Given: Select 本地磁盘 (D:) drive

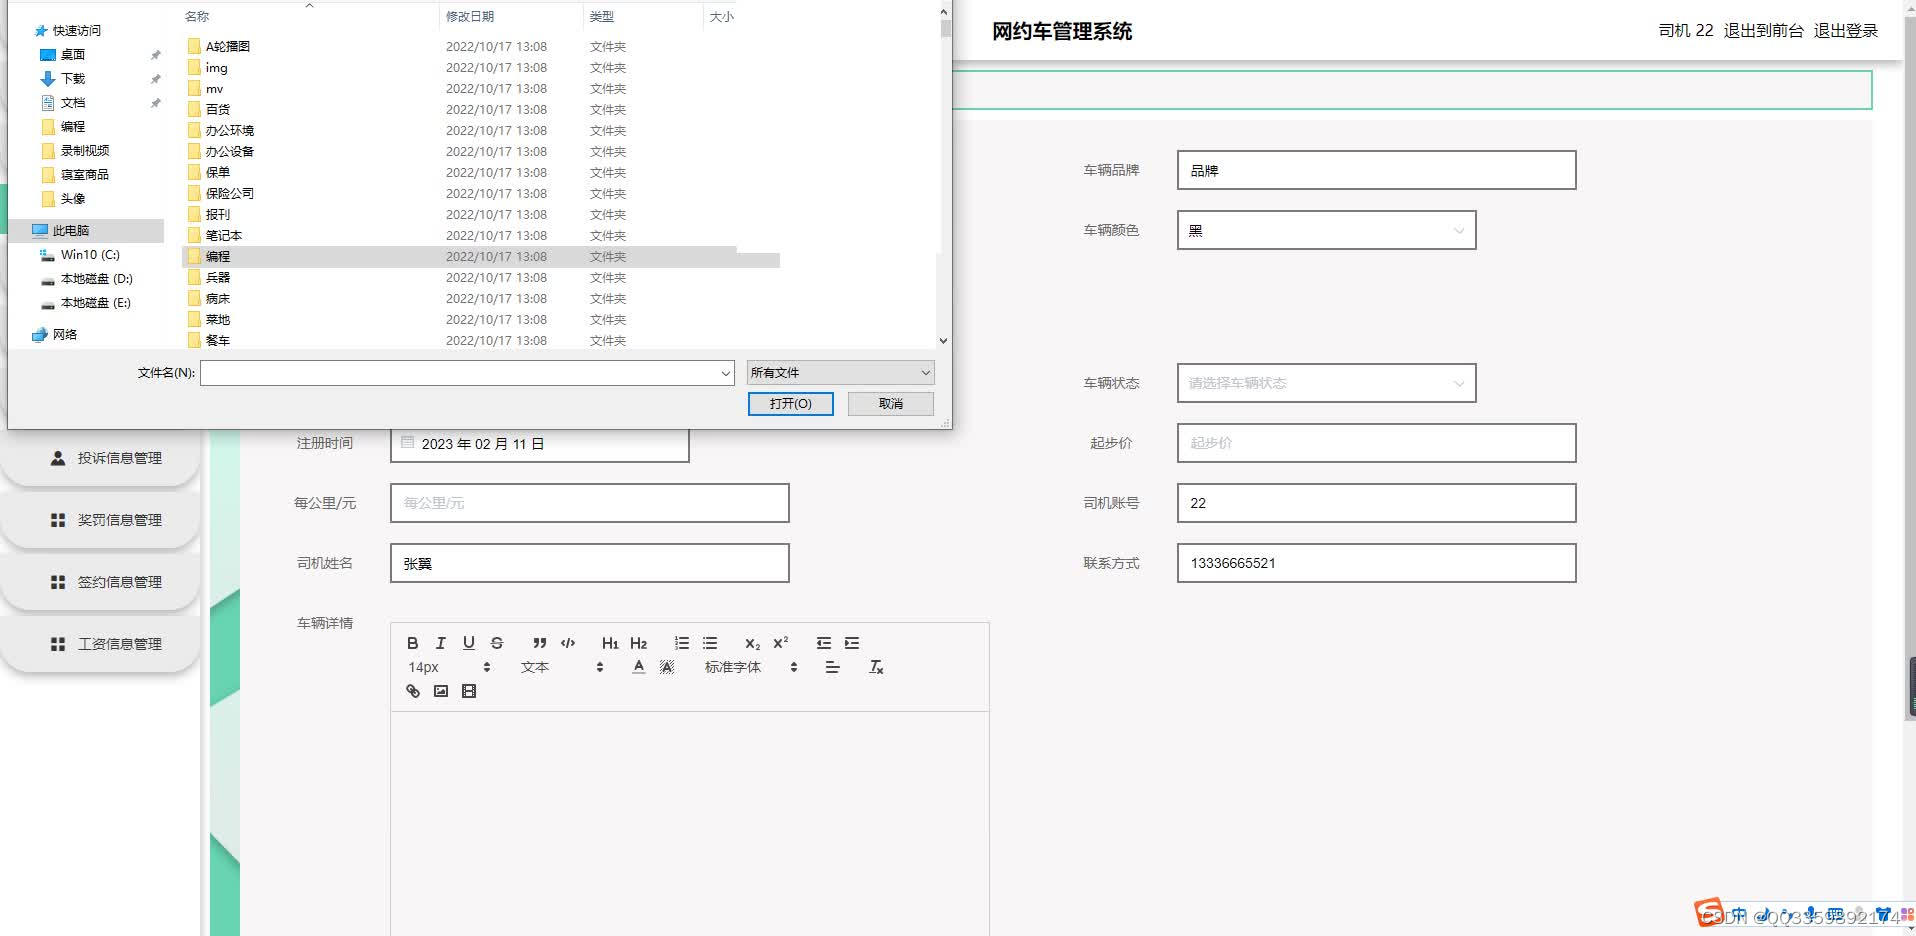Looking at the screenshot, I should pos(96,279).
